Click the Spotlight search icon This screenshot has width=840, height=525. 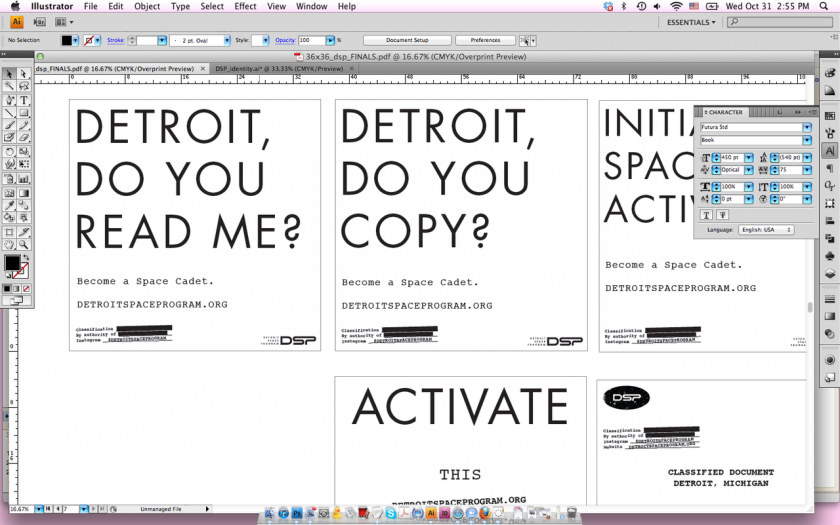(823, 6)
